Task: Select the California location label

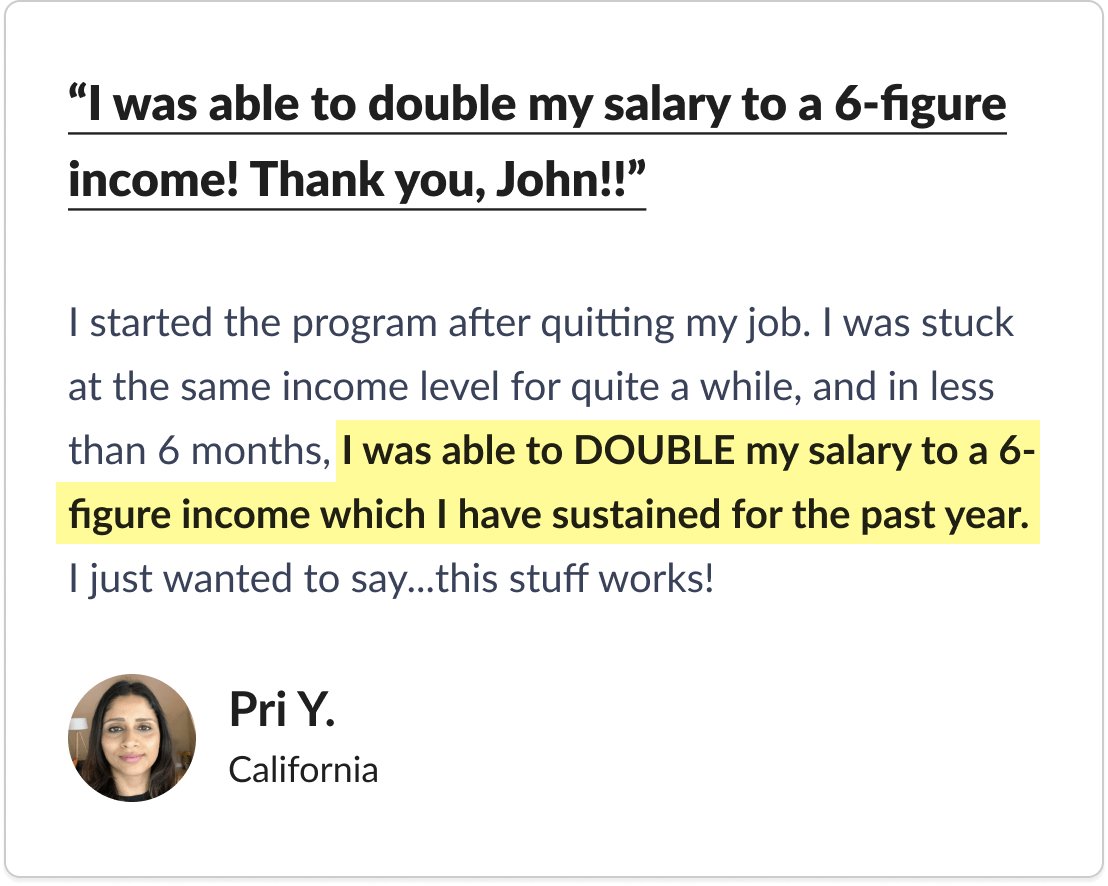Action: click(303, 769)
